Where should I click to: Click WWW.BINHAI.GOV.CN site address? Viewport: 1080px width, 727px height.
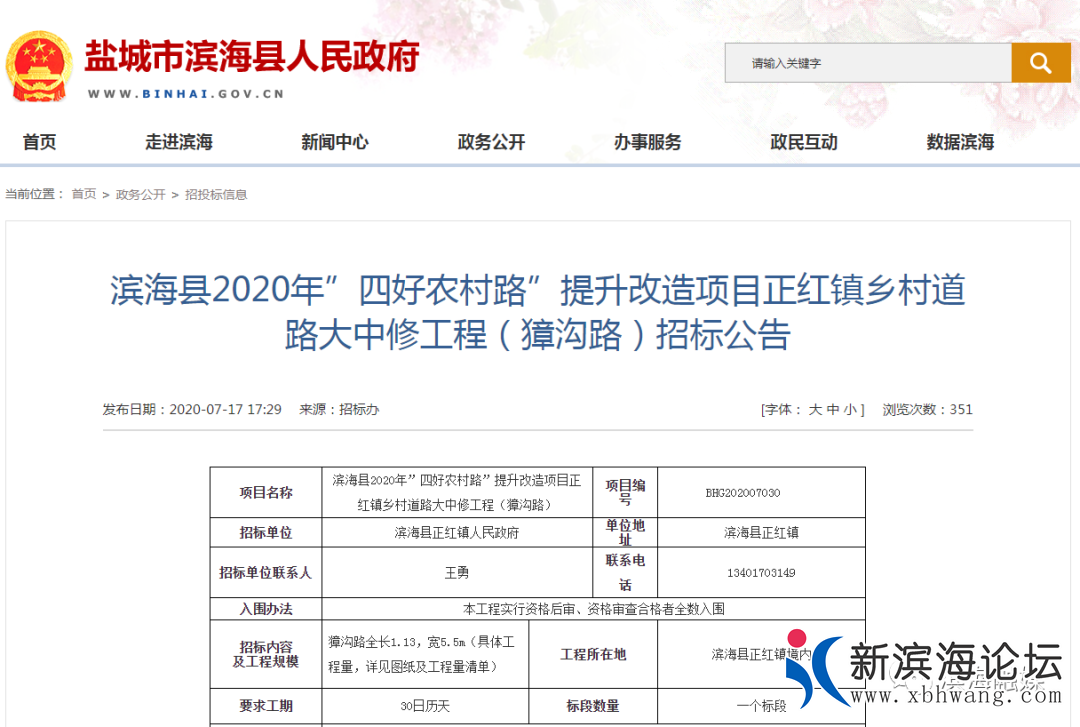pos(187,95)
